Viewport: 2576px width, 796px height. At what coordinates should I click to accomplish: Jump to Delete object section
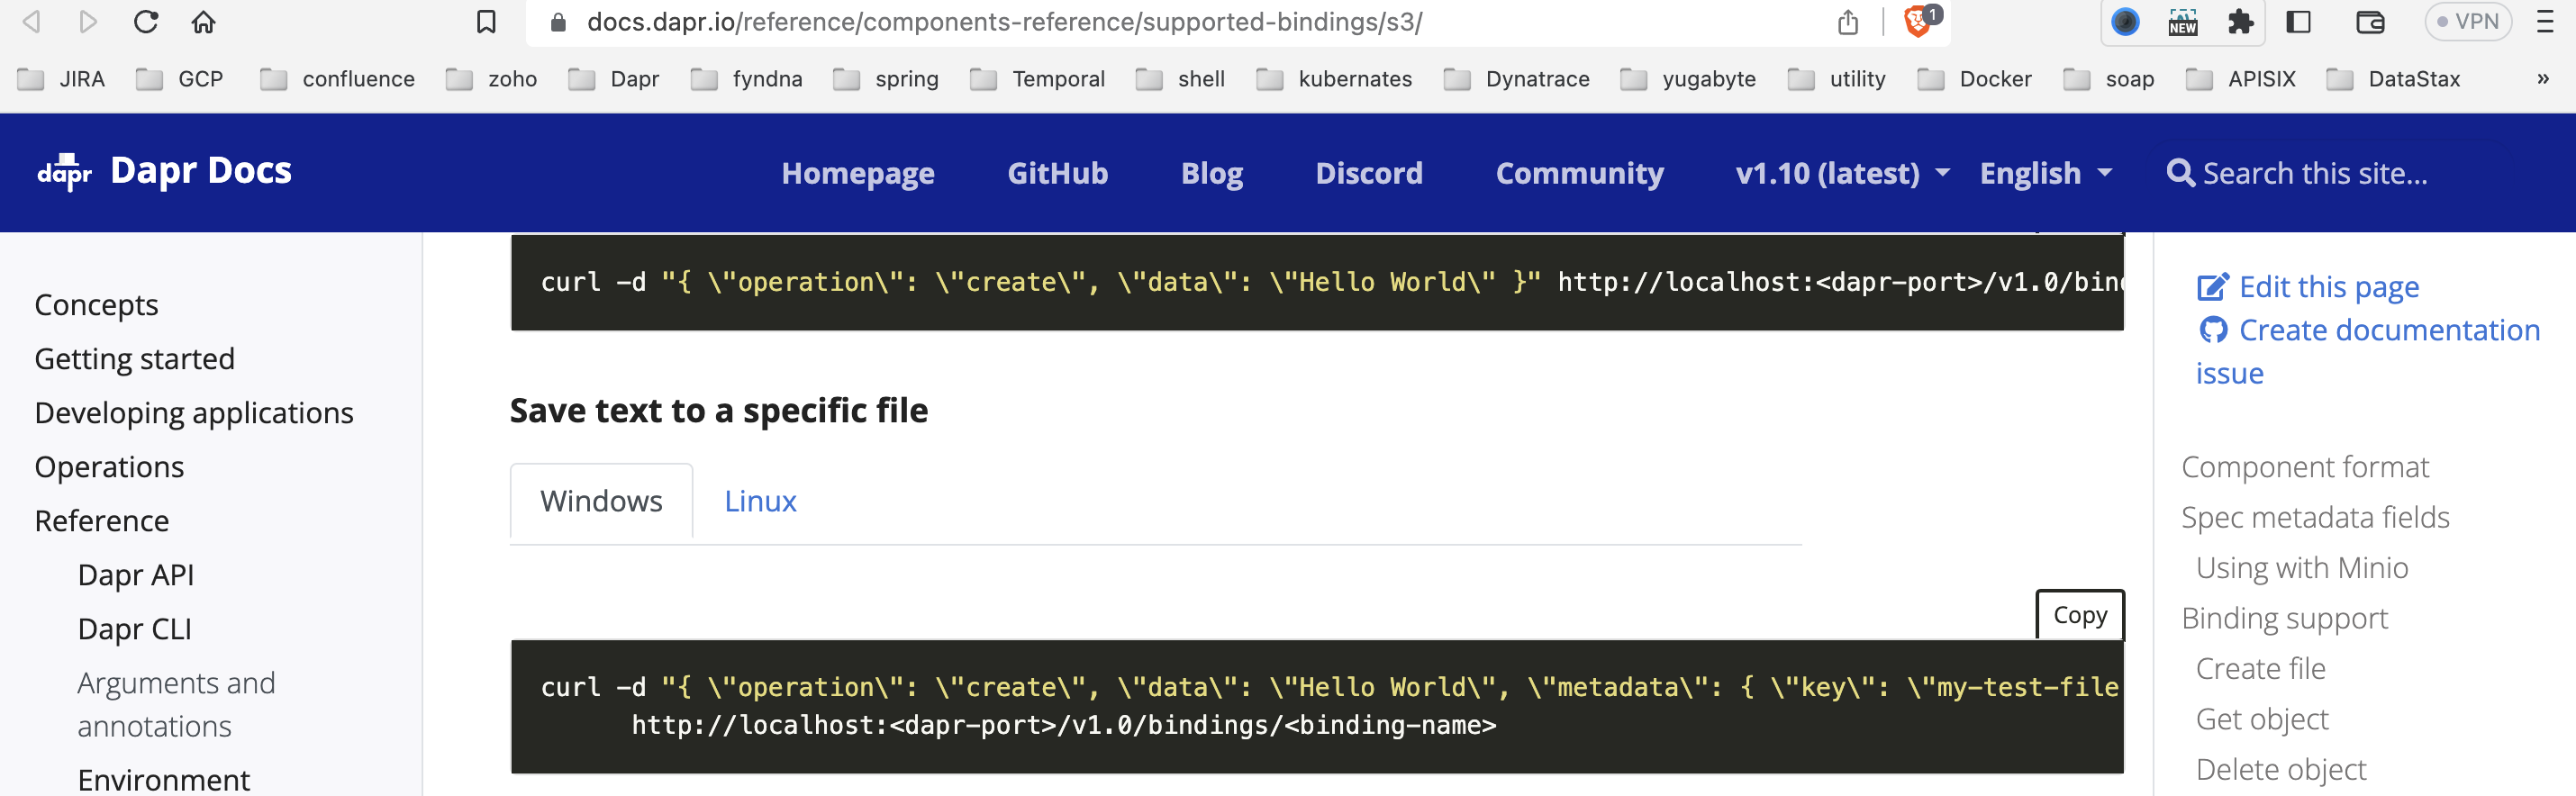2280,769
